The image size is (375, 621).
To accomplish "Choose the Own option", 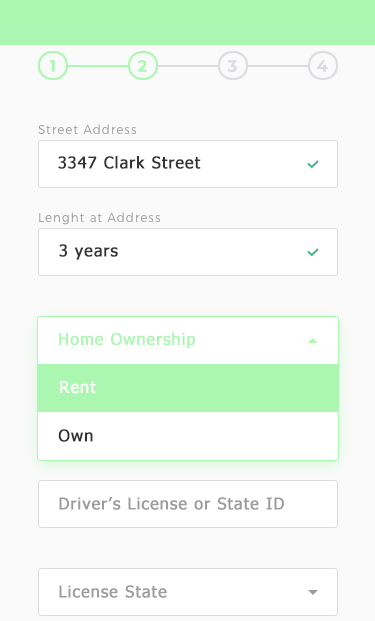I will pos(188,436).
